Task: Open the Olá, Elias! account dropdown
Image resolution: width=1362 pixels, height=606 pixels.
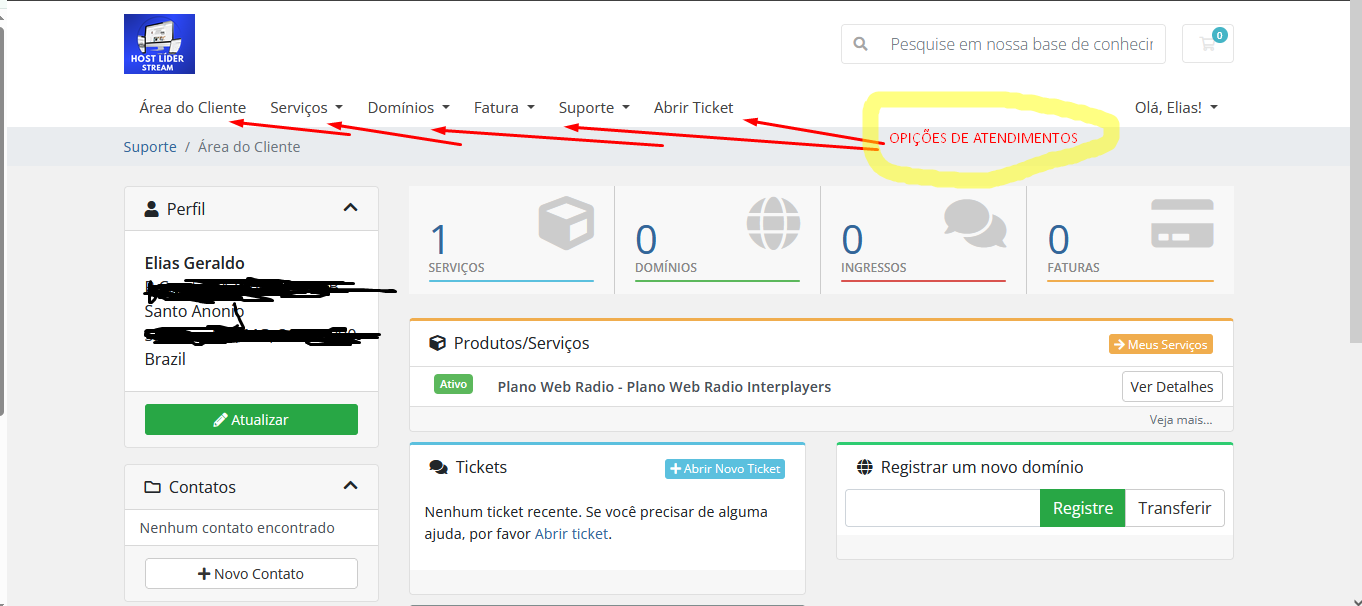Action: click(1175, 107)
